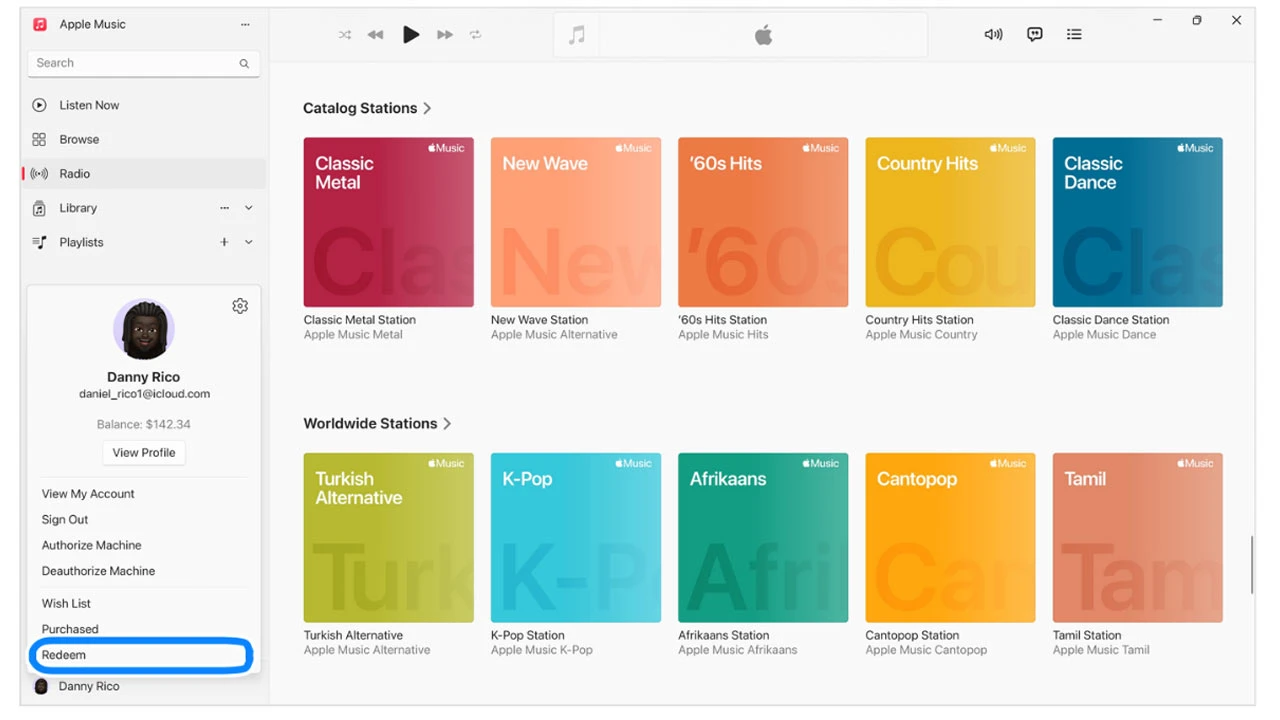Click the View Profile button

pyautogui.click(x=144, y=453)
